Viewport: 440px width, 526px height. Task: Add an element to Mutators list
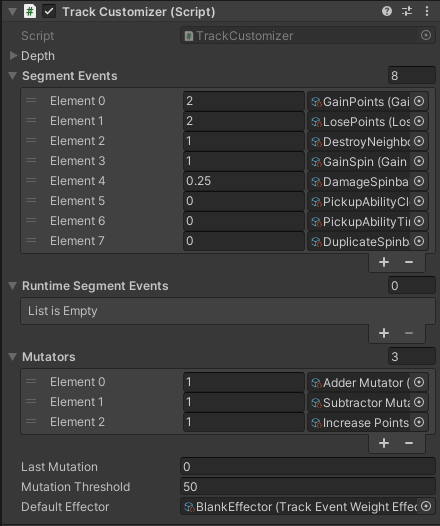coord(384,443)
